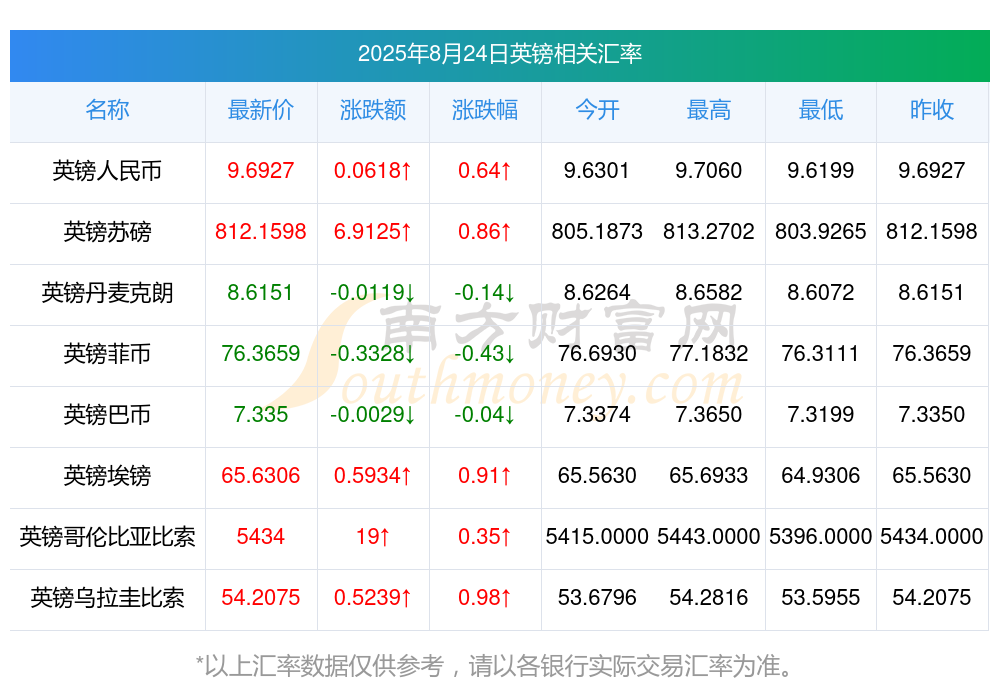Click the 5415.0000 opening price
Viewport: 1000px width, 698px height.
(597, 536)
